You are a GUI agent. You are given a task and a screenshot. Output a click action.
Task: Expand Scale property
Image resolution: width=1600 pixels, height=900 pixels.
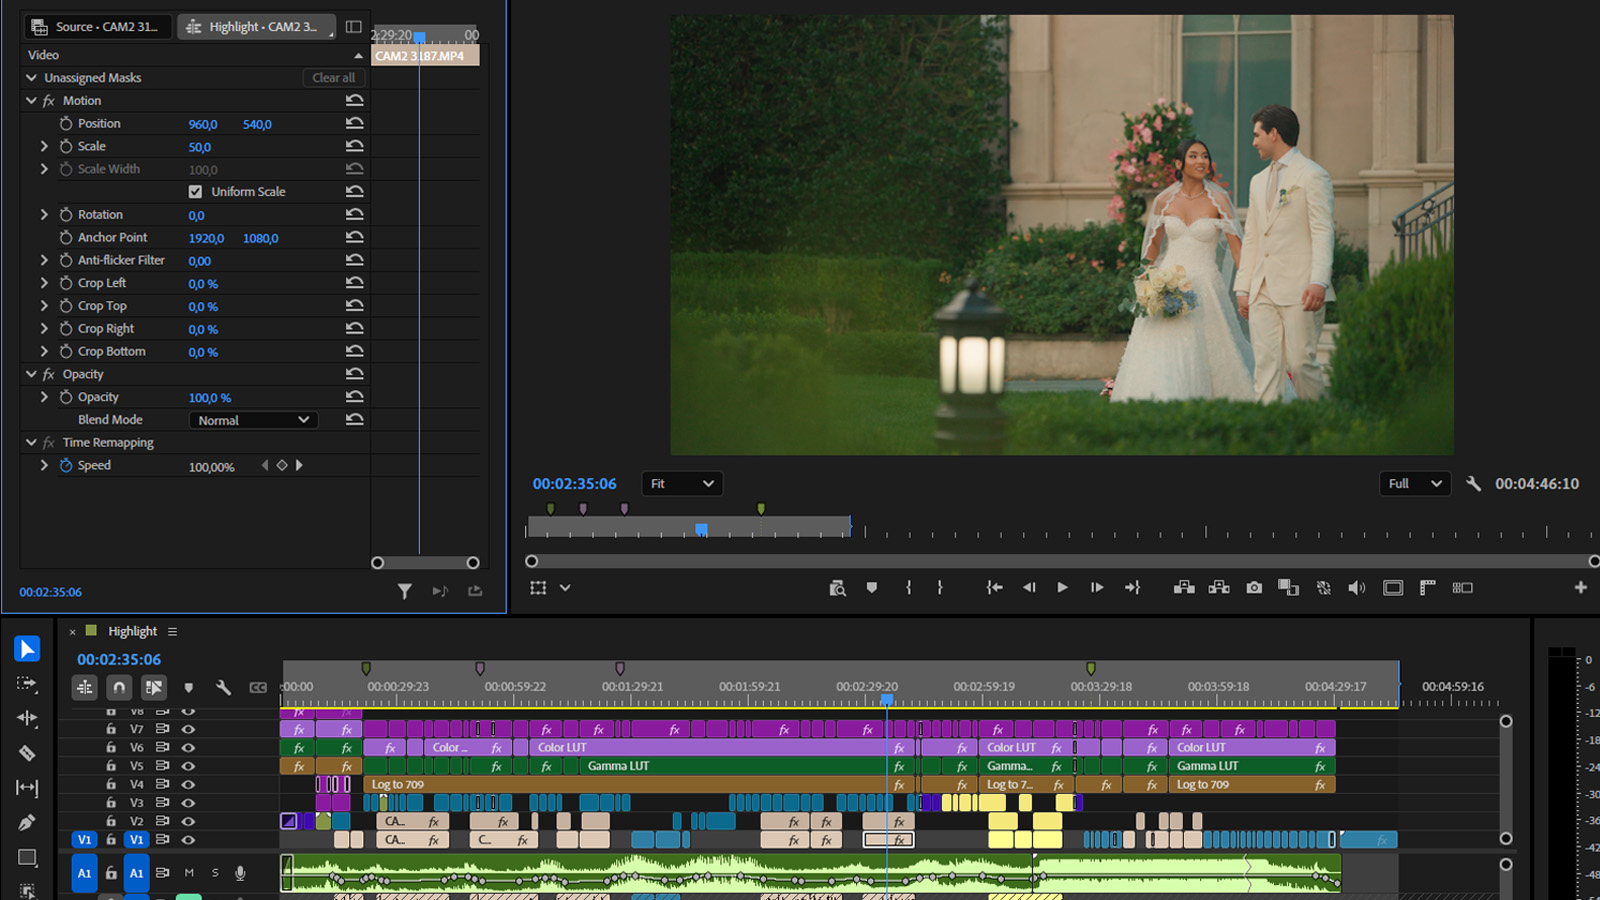tap(44, 146)
